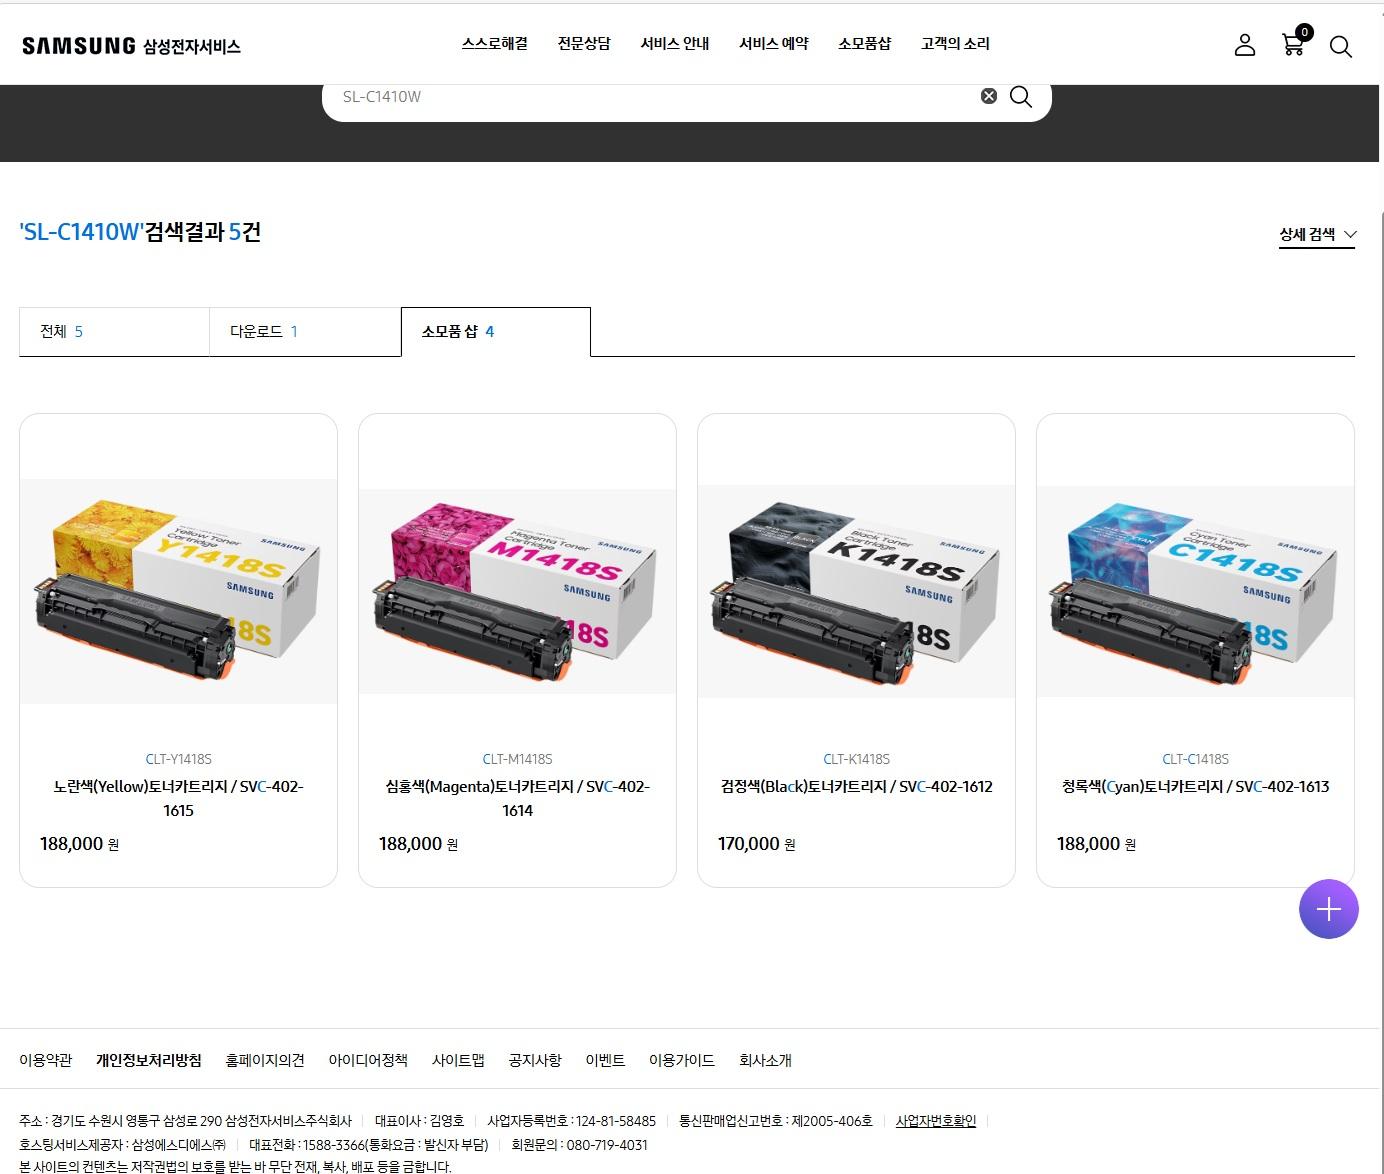Open the 이용가이드 footer link

(x=682, y=1060)
